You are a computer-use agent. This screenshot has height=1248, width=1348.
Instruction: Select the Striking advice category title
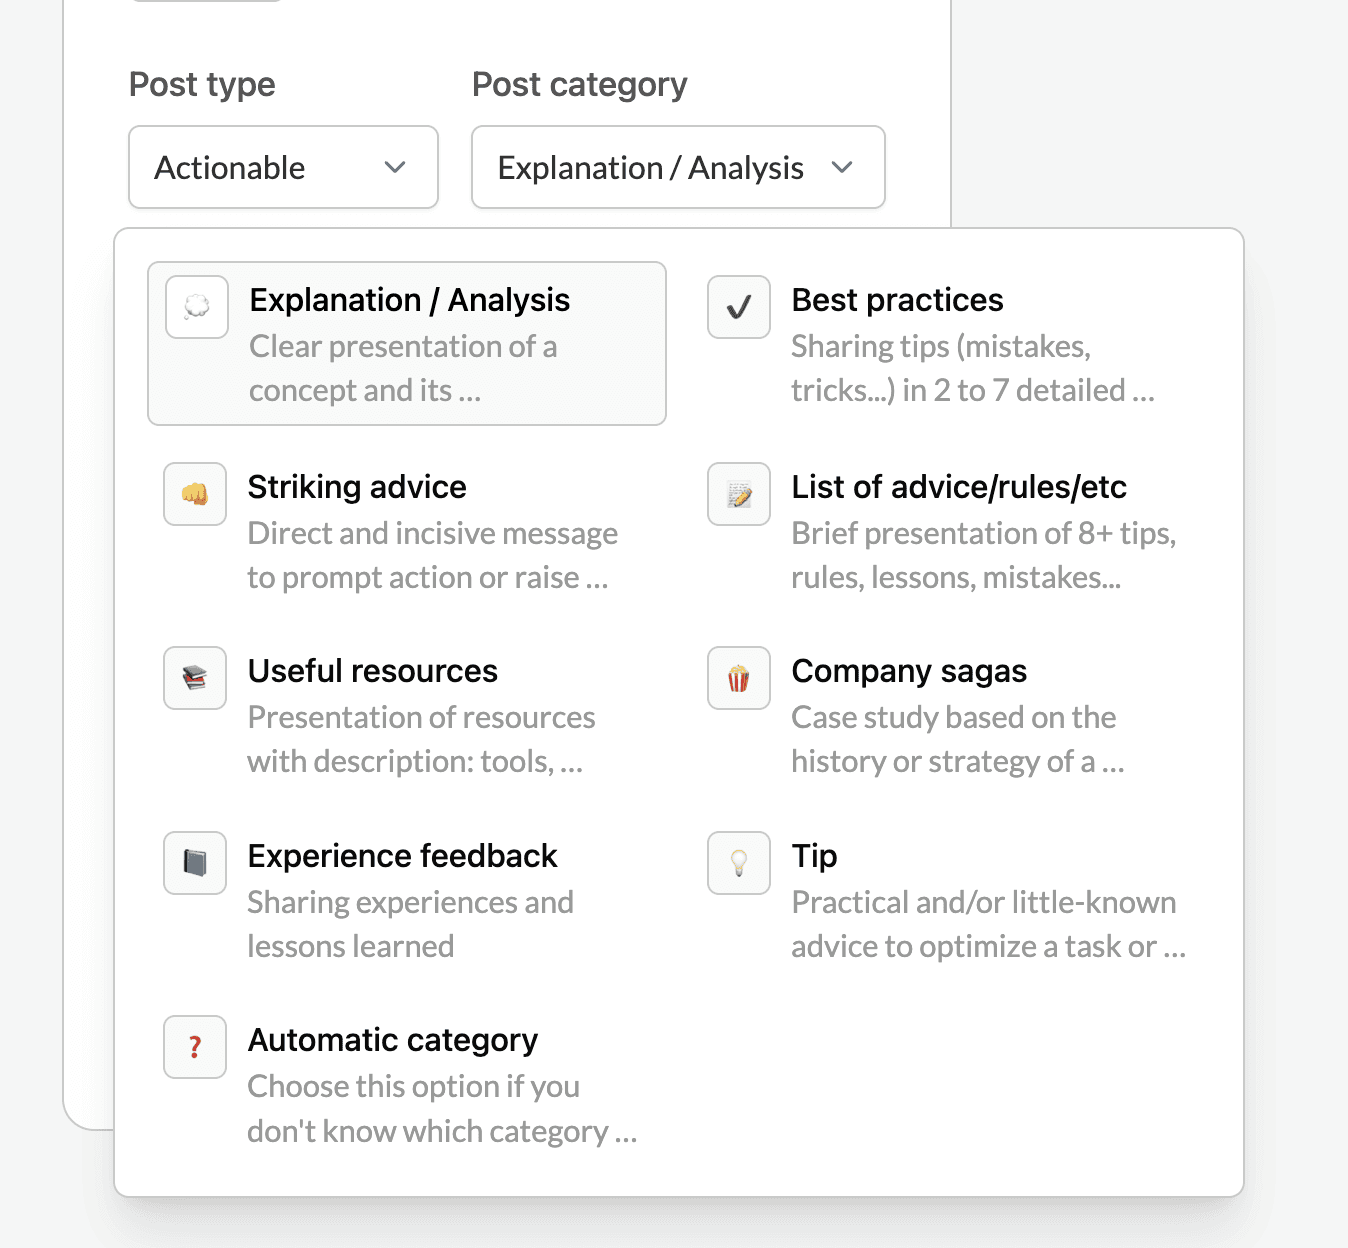tap(357, 487)
